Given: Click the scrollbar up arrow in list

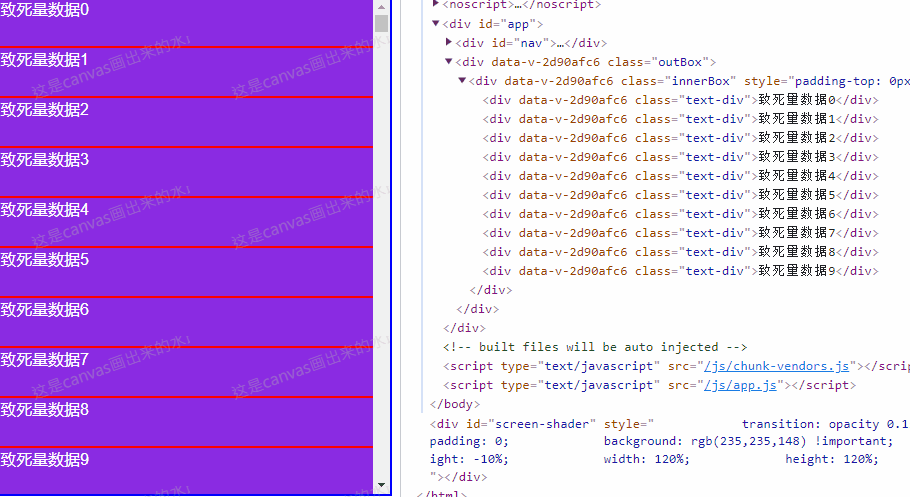Looking at the screenshot, I should (x=381, y=7).
